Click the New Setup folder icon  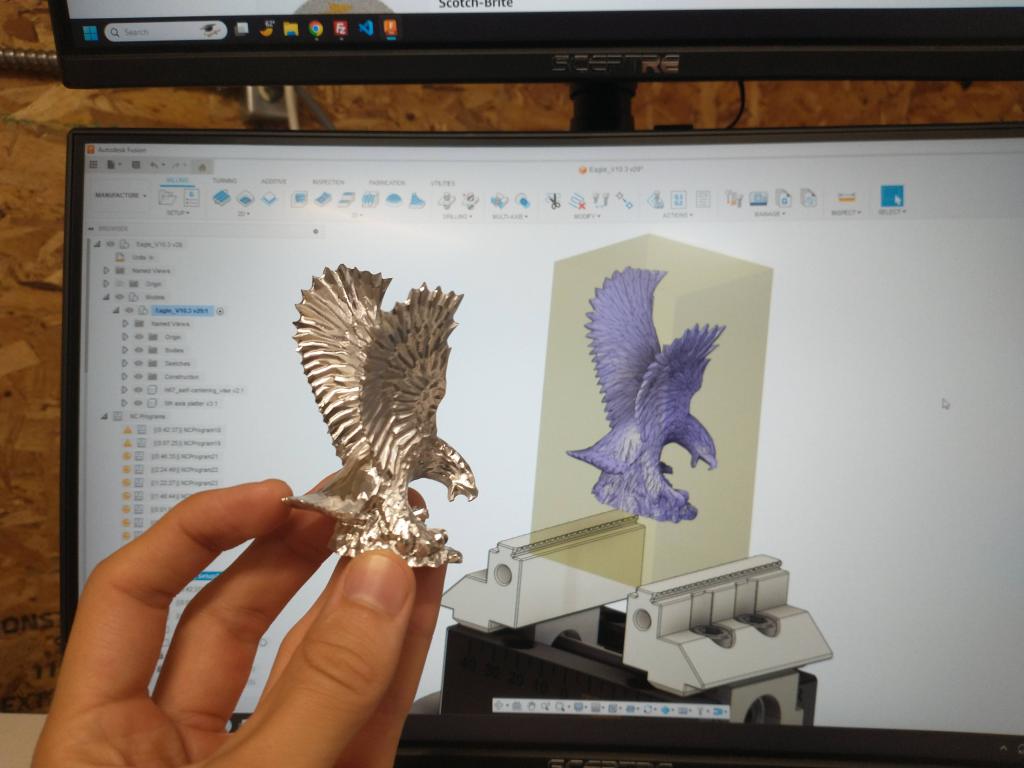[166, 199]
